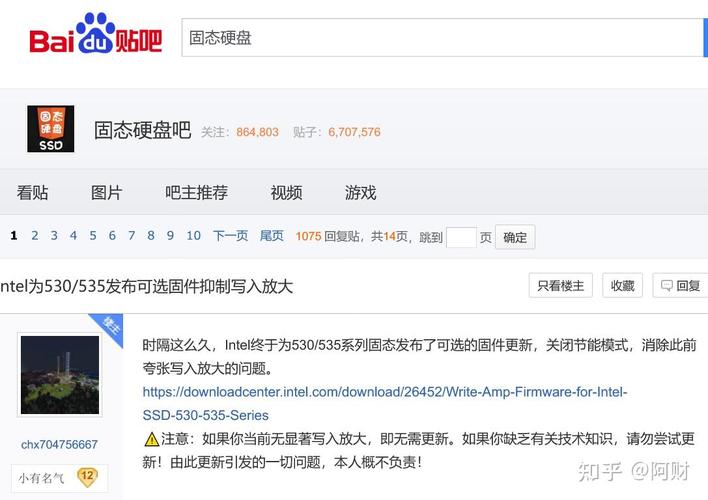The height and width of the screenshot is (500, 708).
Task: Open the 看贴 tab
Action: (33, 193)
